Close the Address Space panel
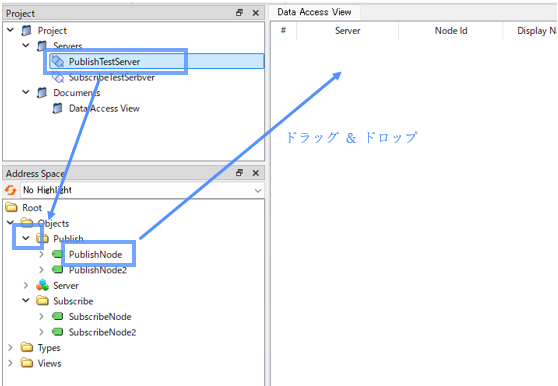Viewport: 558px width, 386px height. 256,173
